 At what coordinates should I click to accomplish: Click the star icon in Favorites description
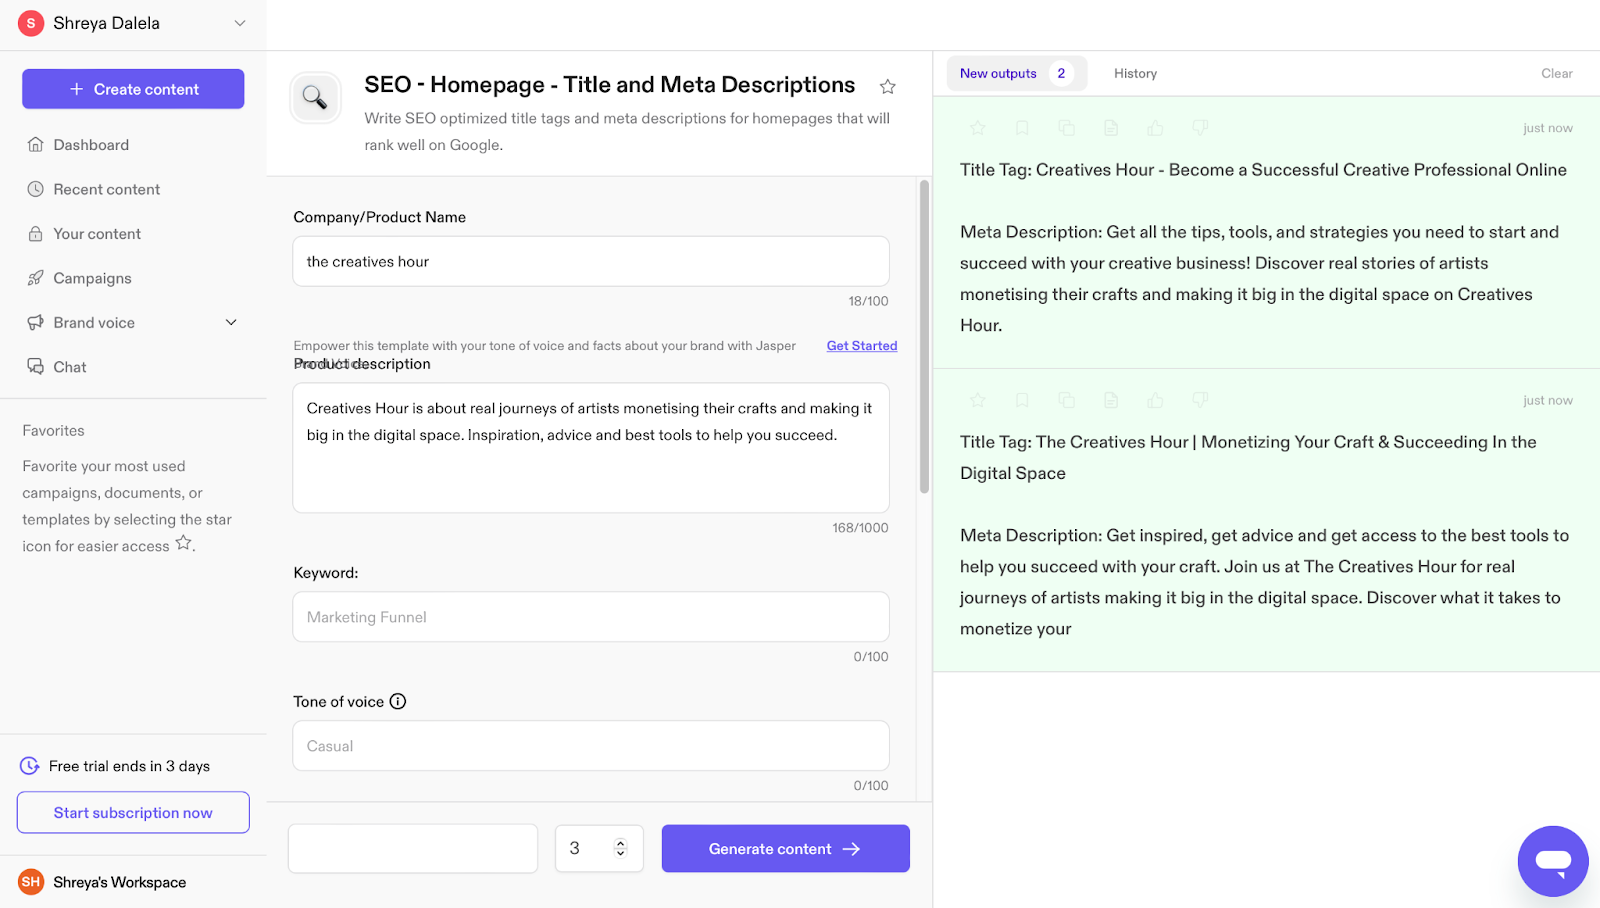coord(183,543)
